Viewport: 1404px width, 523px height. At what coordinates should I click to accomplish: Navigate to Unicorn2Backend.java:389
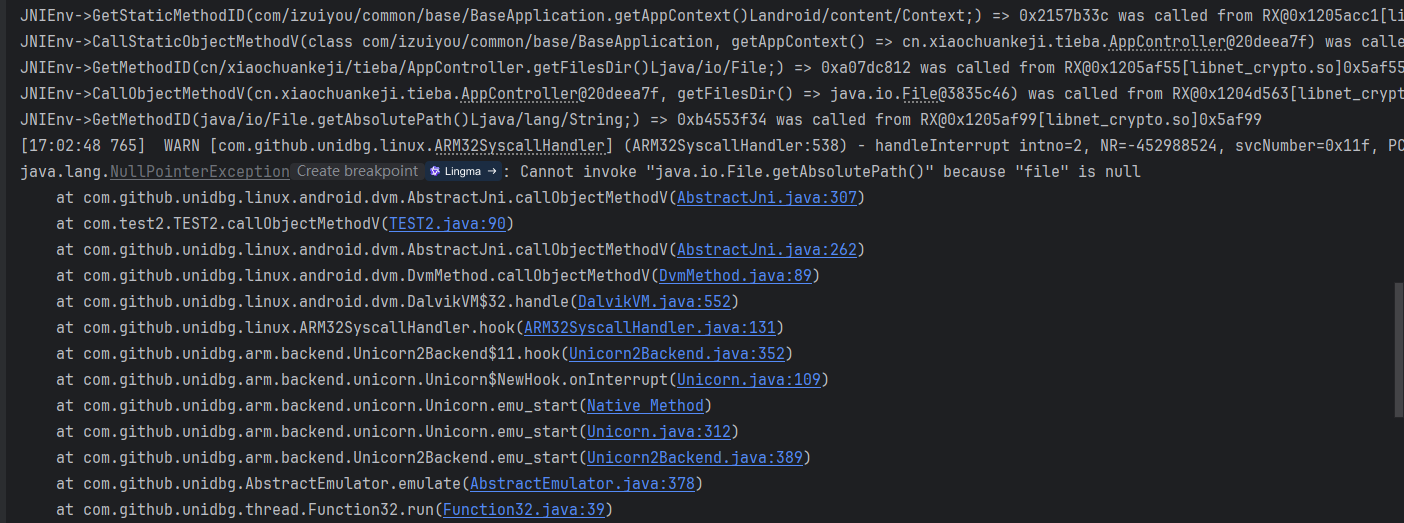(x=695, y=457)
